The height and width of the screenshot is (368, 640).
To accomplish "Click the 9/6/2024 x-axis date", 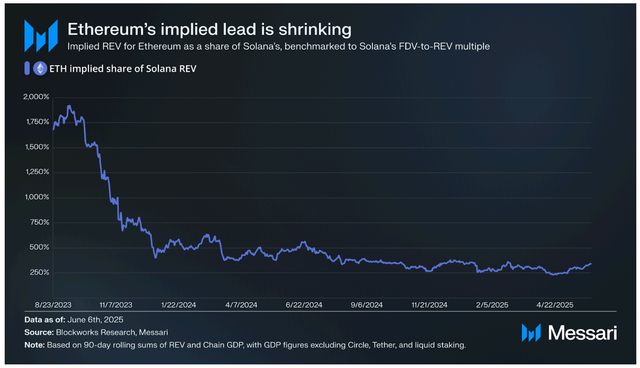I will click(x=367, y=305).
